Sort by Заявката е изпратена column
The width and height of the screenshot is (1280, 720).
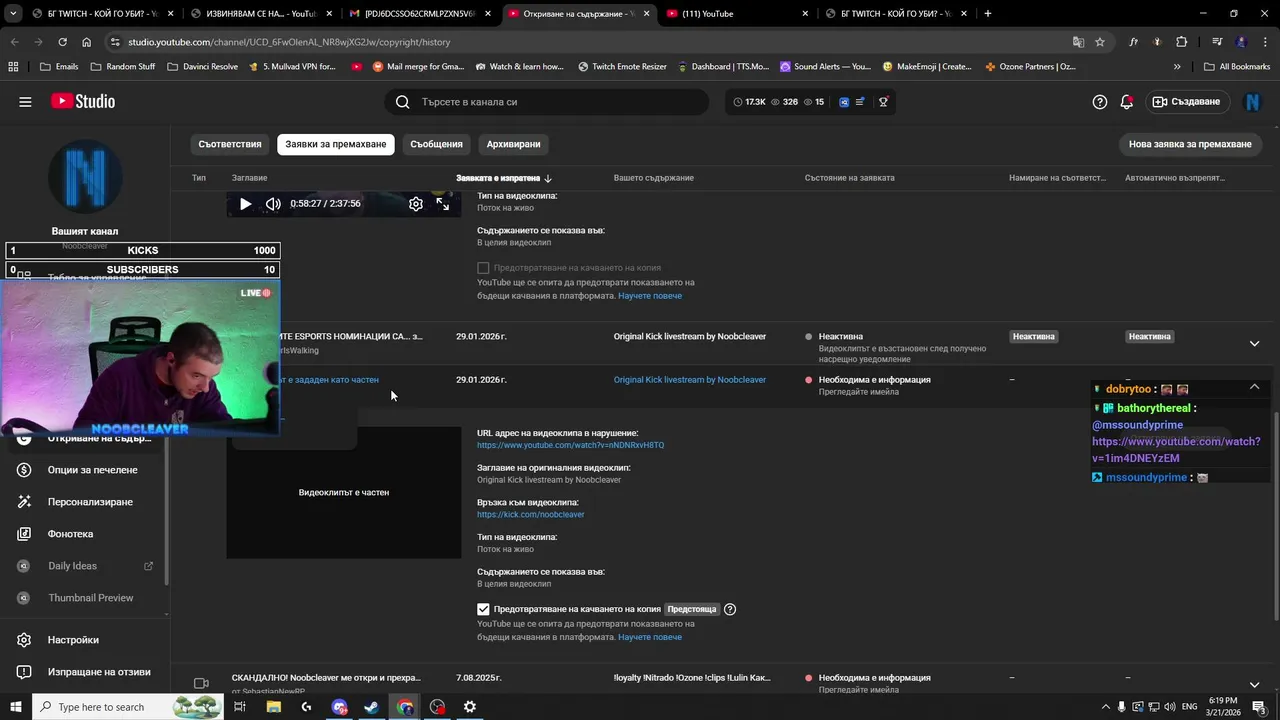504,178
